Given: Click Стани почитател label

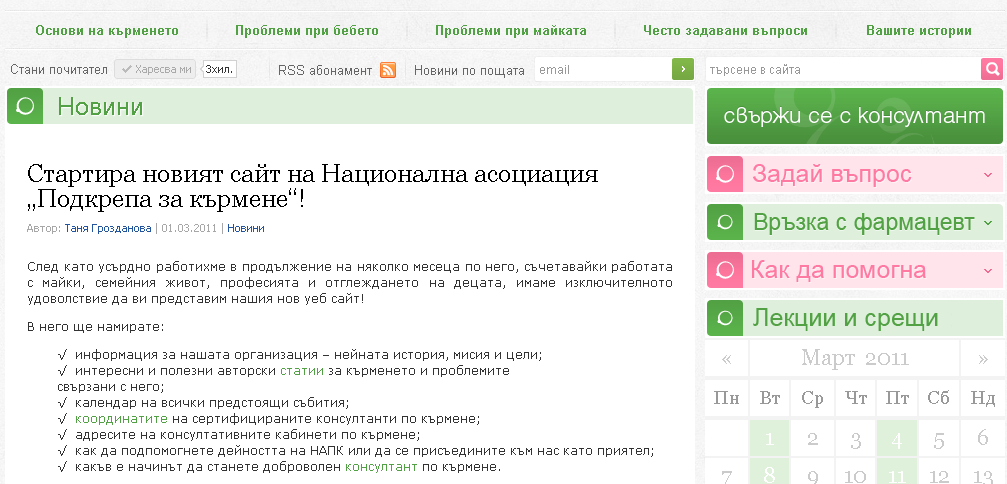Looking at the screenshot, I should 59,70.
